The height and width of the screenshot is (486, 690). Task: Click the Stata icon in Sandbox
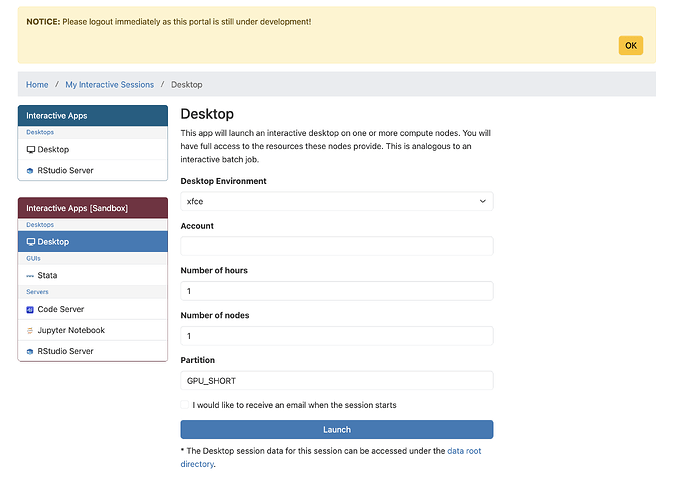pos(30,276)
